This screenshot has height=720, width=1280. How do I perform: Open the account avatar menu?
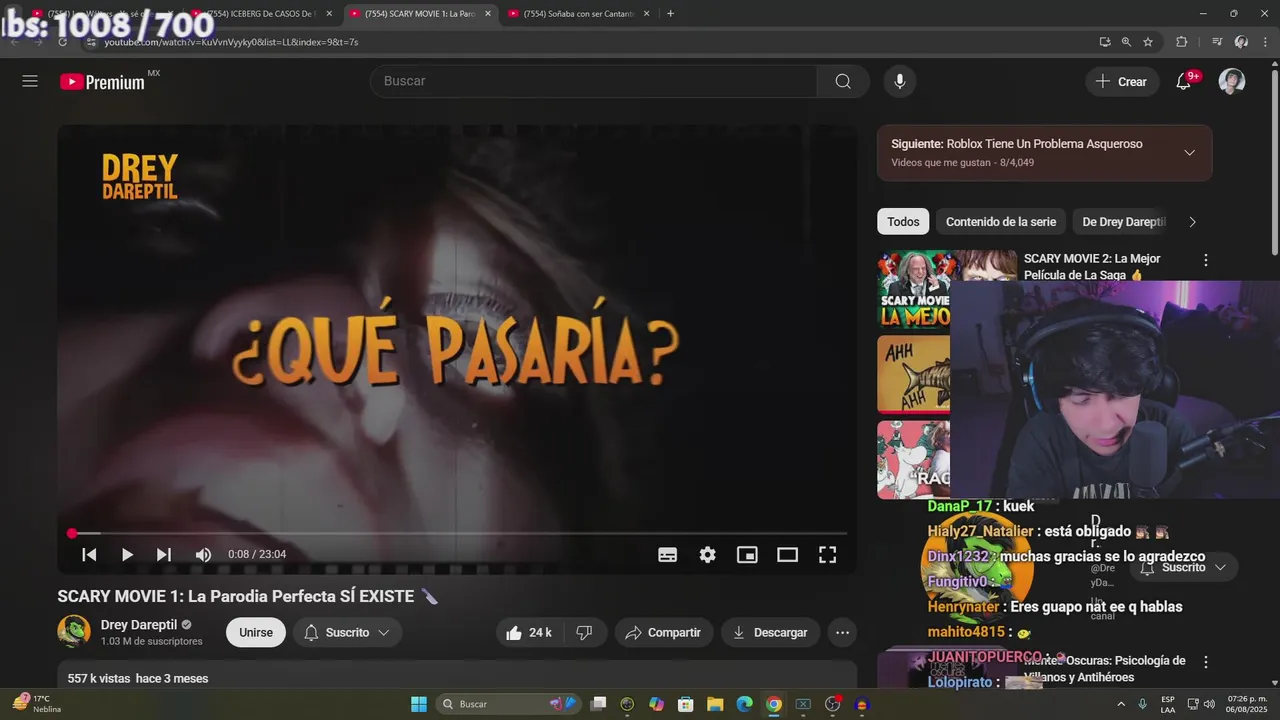pyautogui.click(x=1232, y=81)
